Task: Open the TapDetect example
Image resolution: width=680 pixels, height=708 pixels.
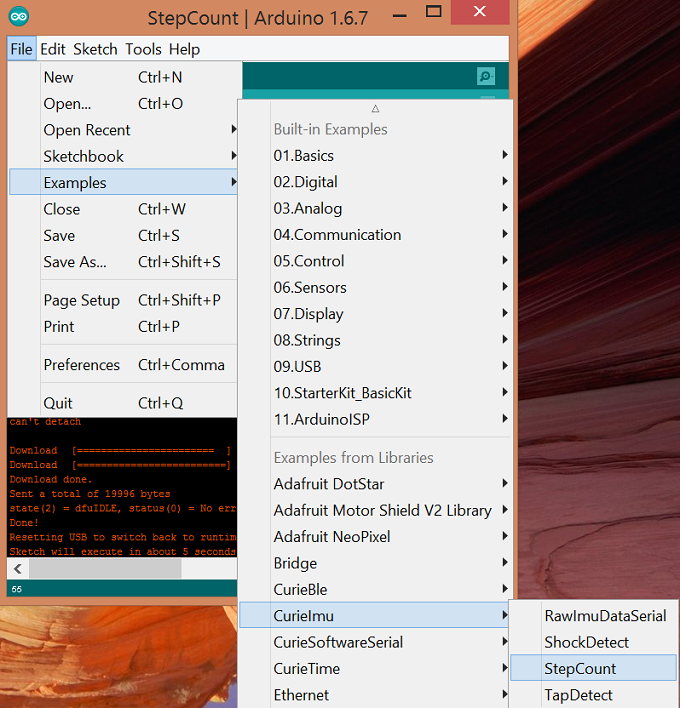Action: click(x=593, y=695)
